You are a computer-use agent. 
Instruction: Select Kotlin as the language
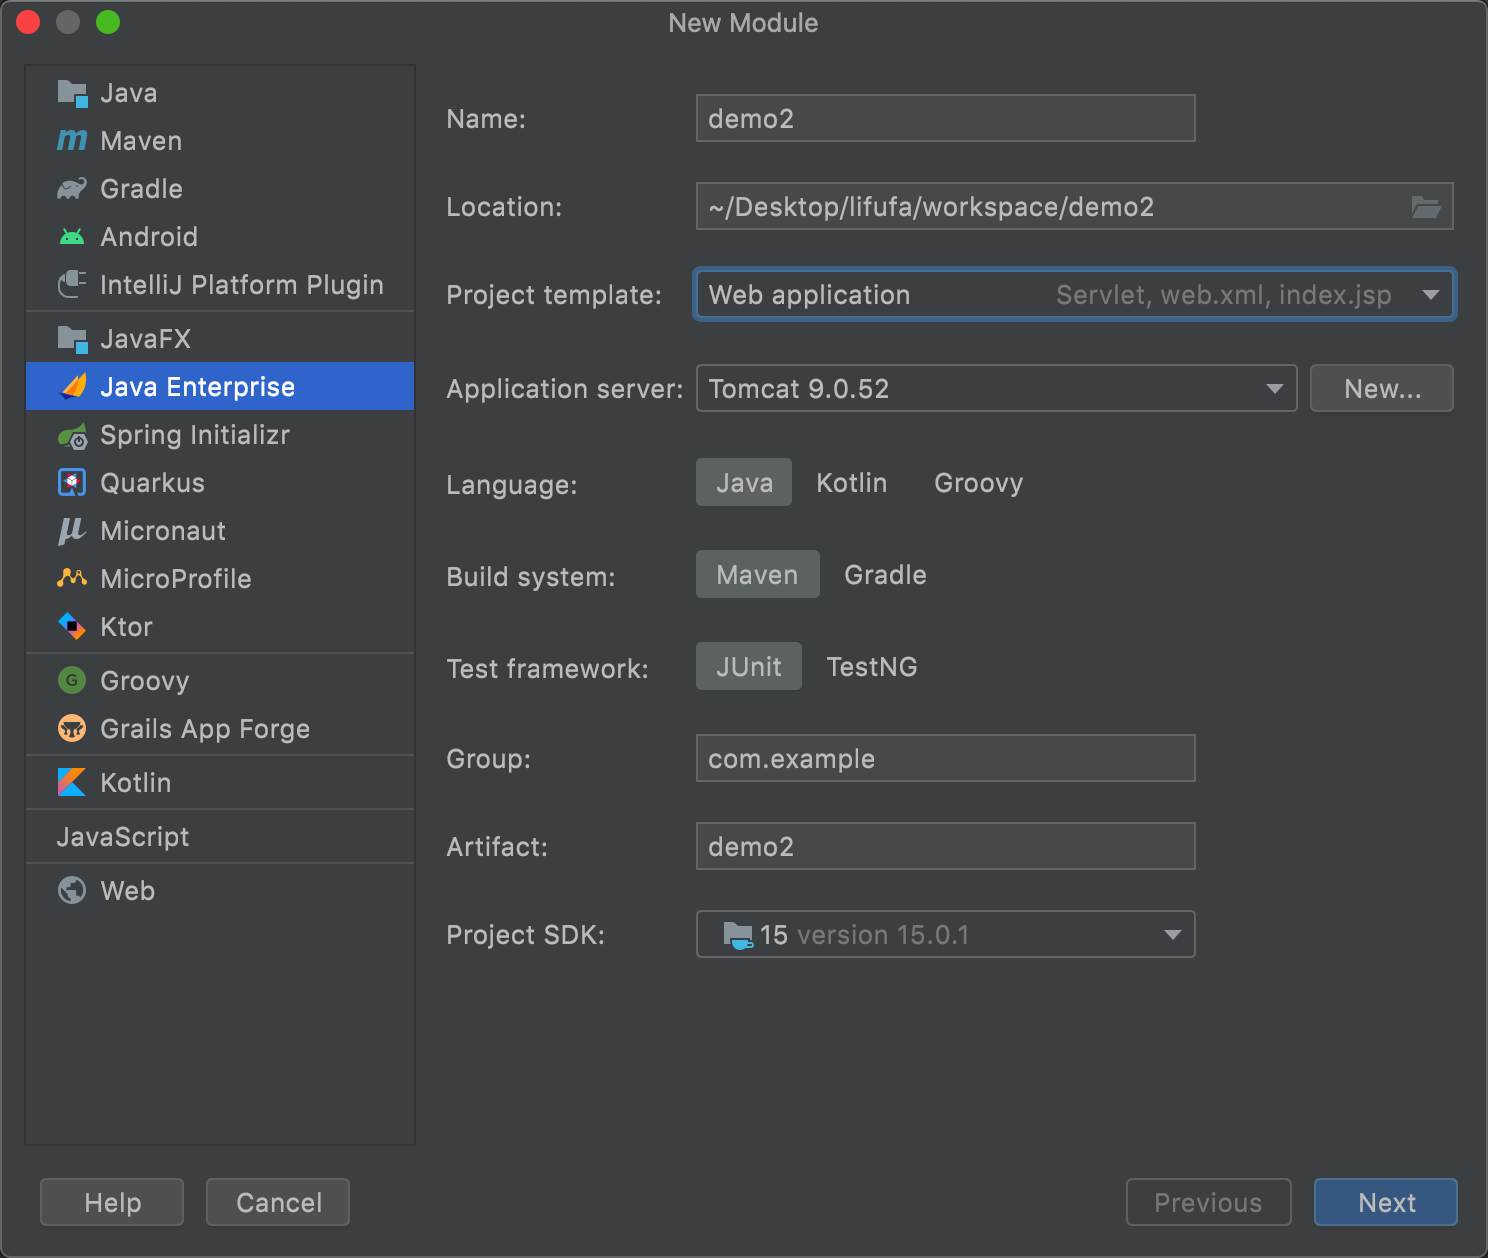tap(852, 482)
